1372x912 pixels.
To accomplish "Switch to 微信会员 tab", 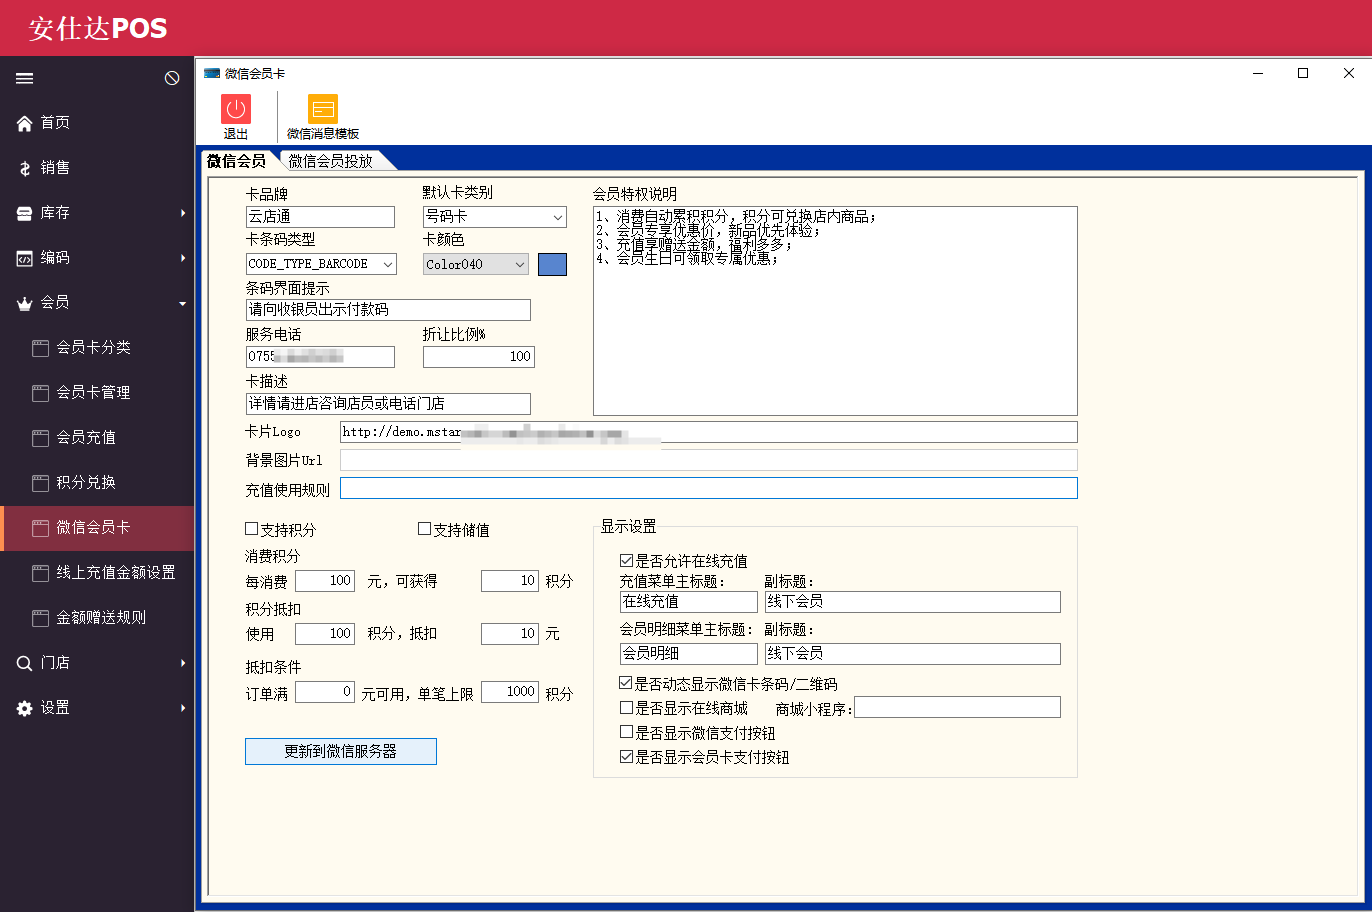I will (x=237, y=161).
